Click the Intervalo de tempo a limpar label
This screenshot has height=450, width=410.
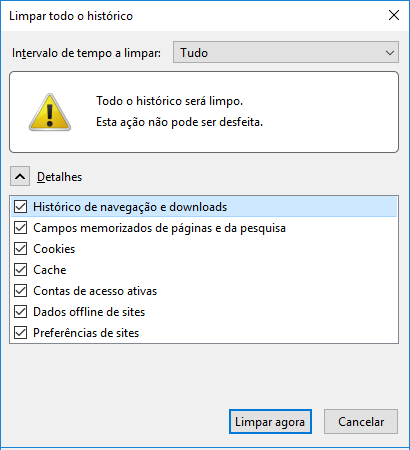86,53
